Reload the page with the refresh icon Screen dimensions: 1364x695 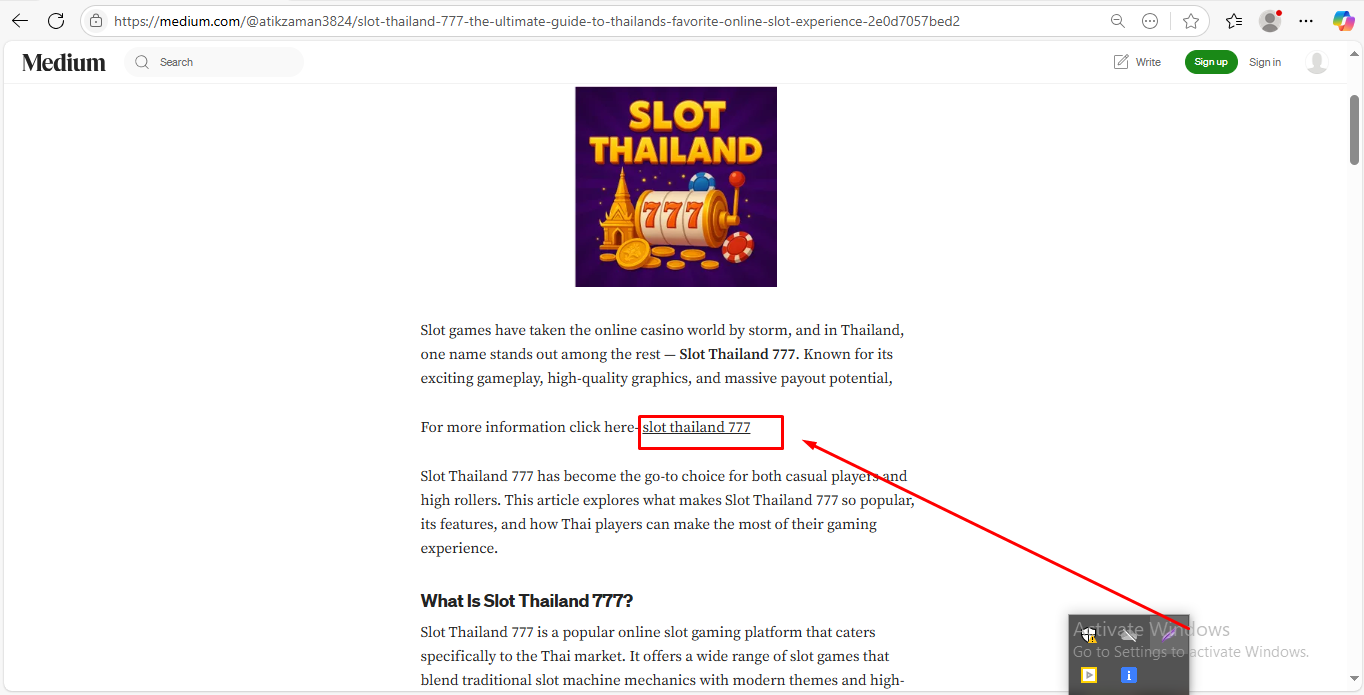click(x=57, y=20)
